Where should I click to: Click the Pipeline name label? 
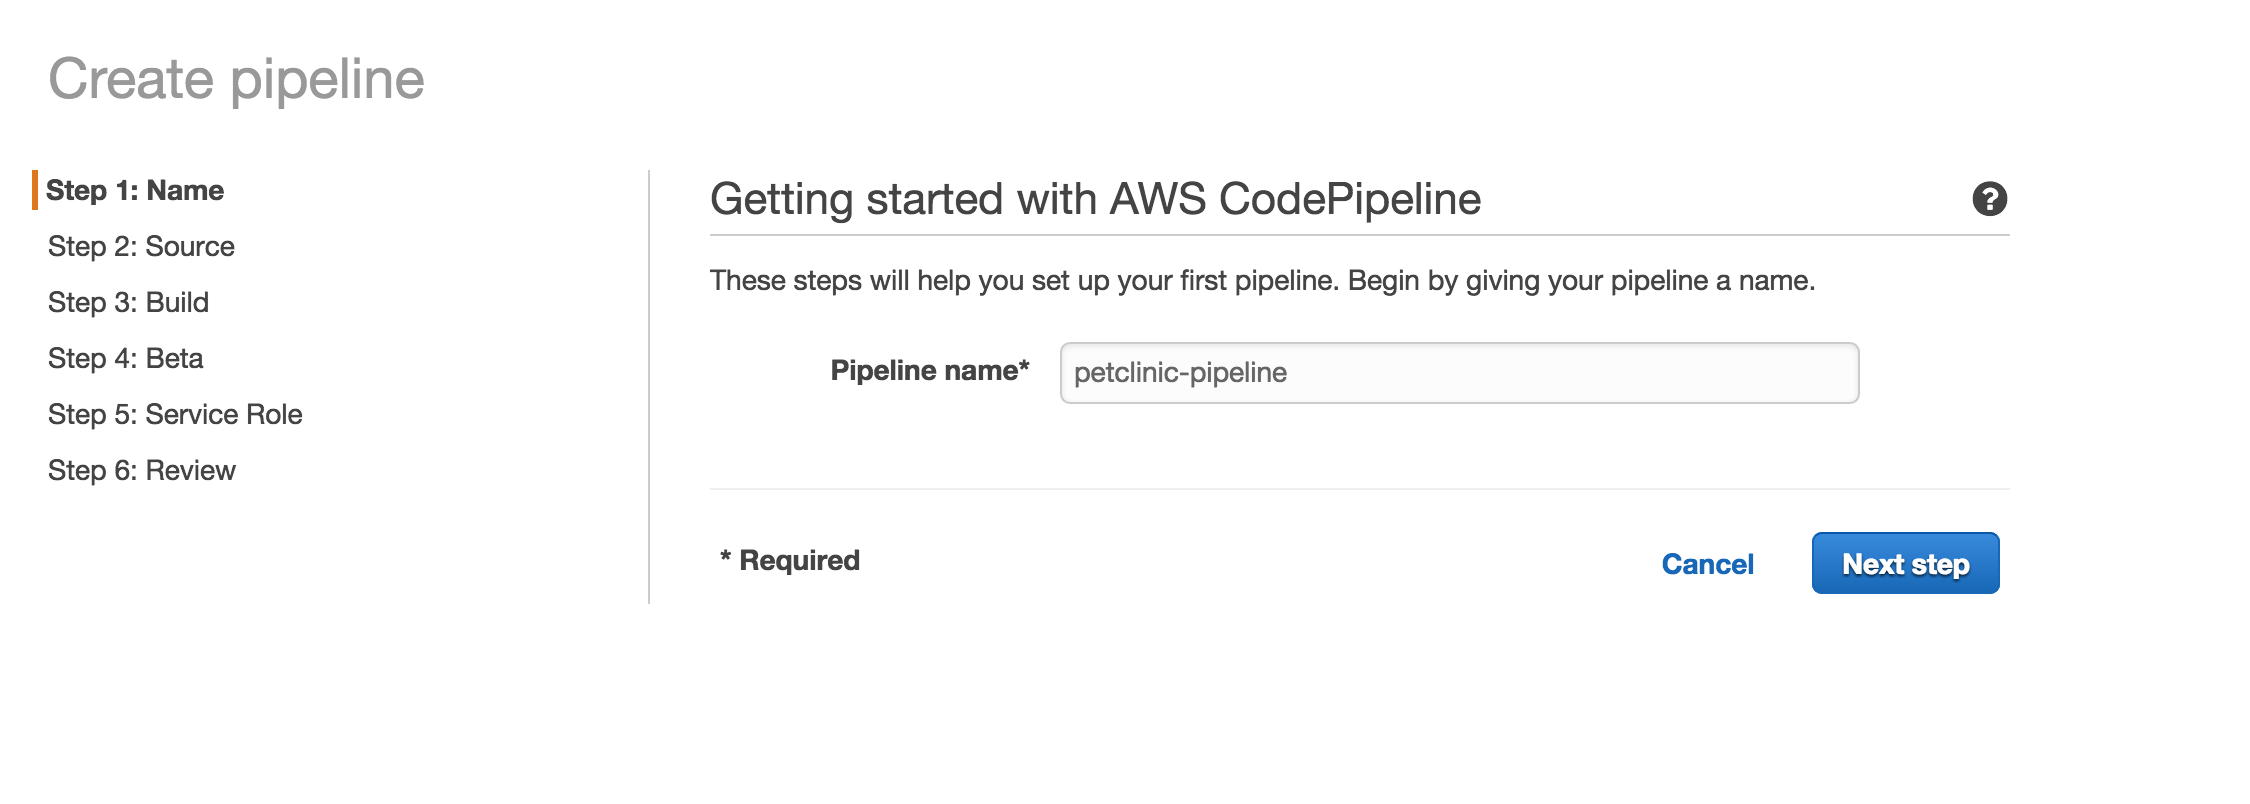(x=923, y=371)
